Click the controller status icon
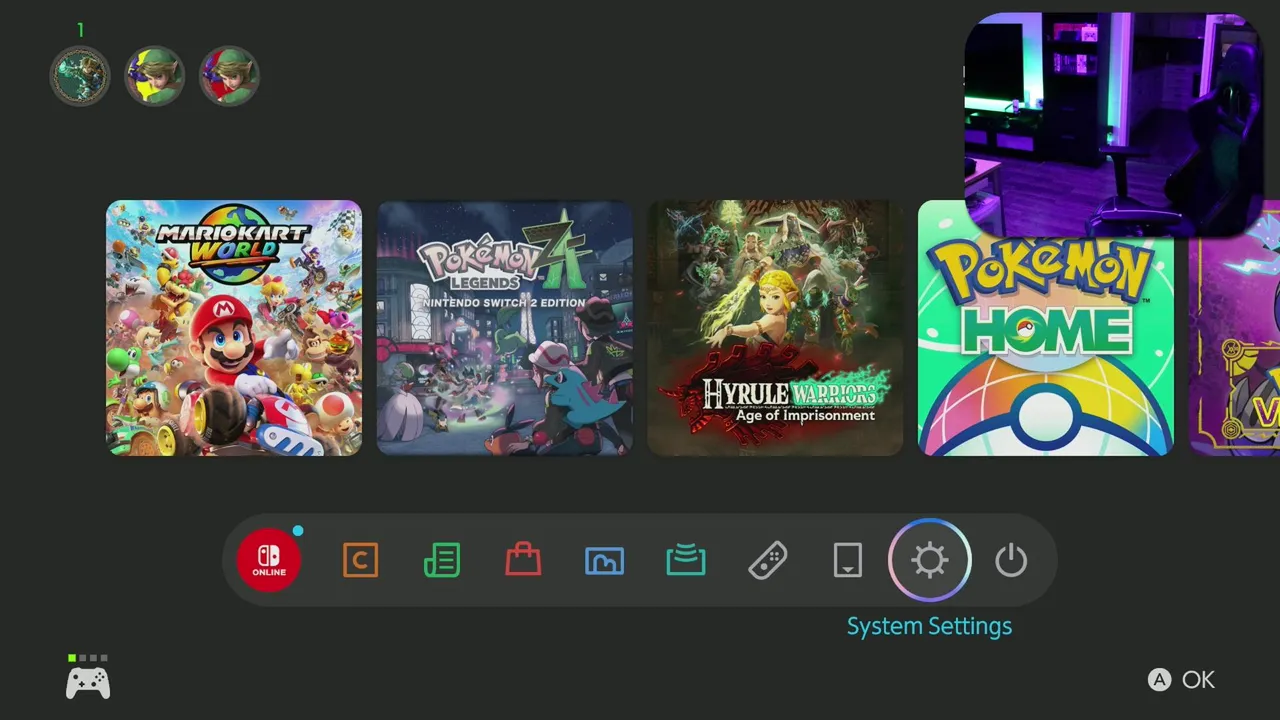Screen dimensions: 1280x720 coord(88,679)
